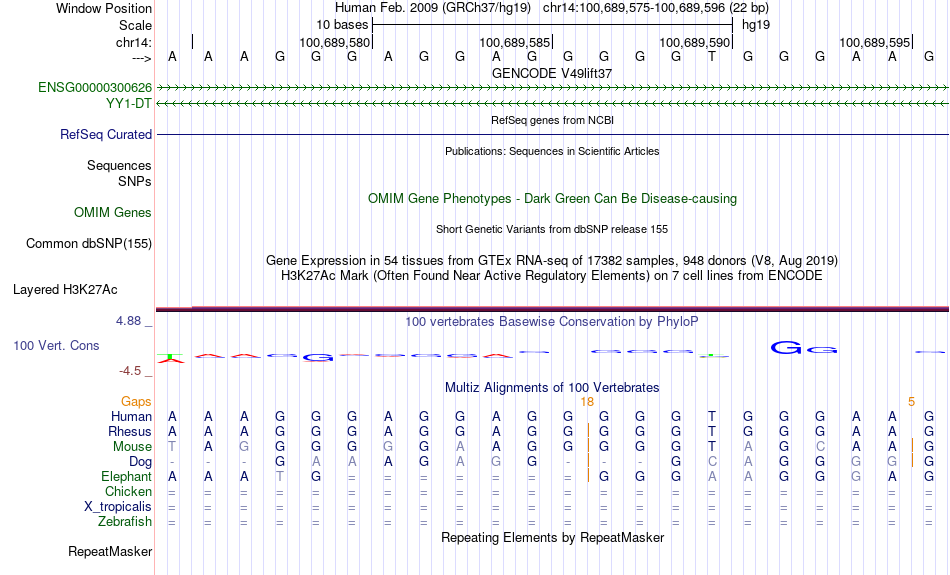Click the GTEx Gene Expression track title

(x=552, y=261)
